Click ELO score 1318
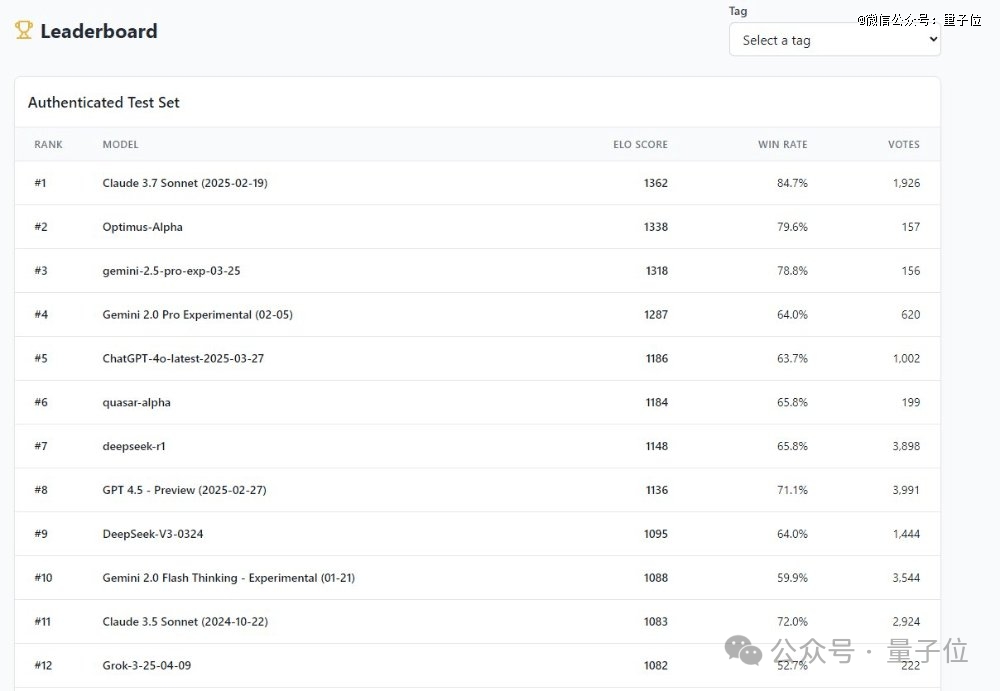 (x=657, y=271)
